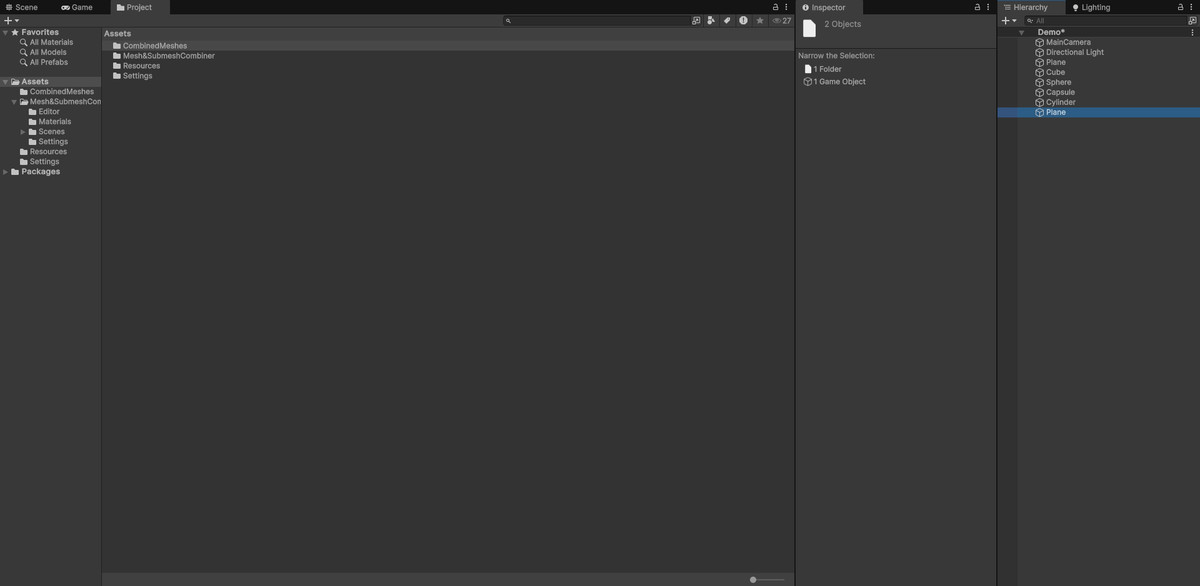Open the Inspector panel three-dot menu

989,7
